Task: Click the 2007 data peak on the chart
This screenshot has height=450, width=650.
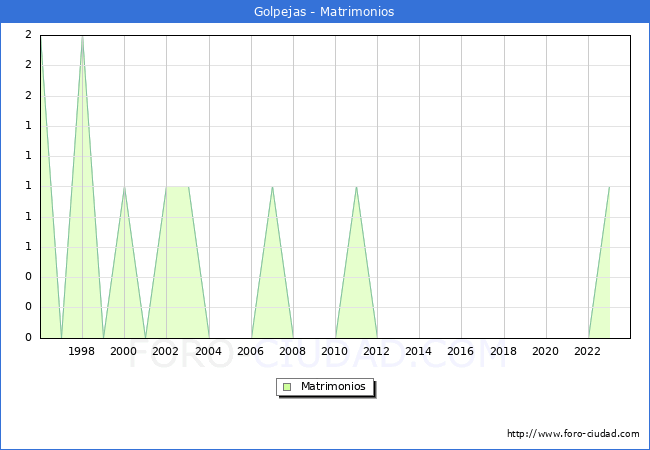Action: 272,187
